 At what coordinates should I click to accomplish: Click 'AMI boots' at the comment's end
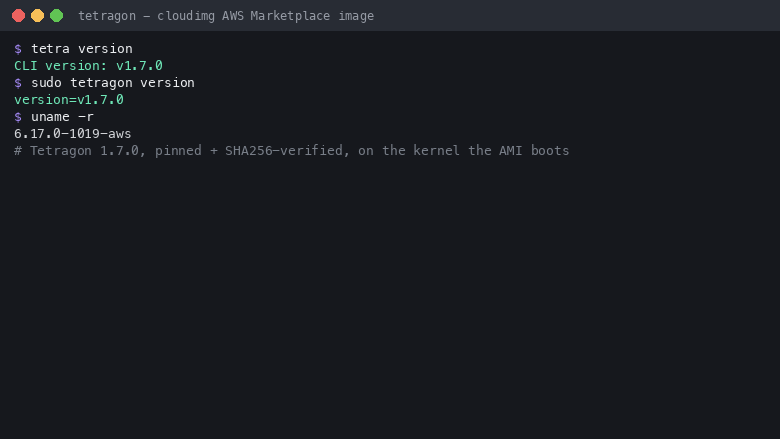pos(534,151)
